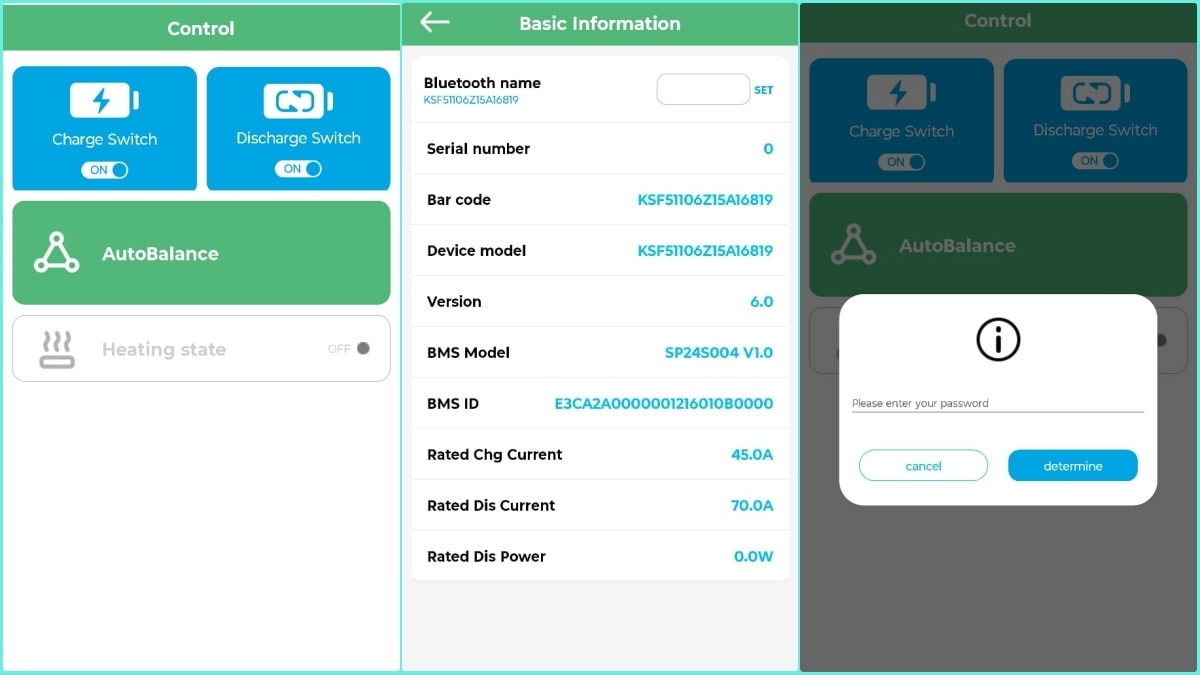1200x675 pixels.
Task: Toggle the Charge Switch ON switch, left screen
Action: click(104, 170)
